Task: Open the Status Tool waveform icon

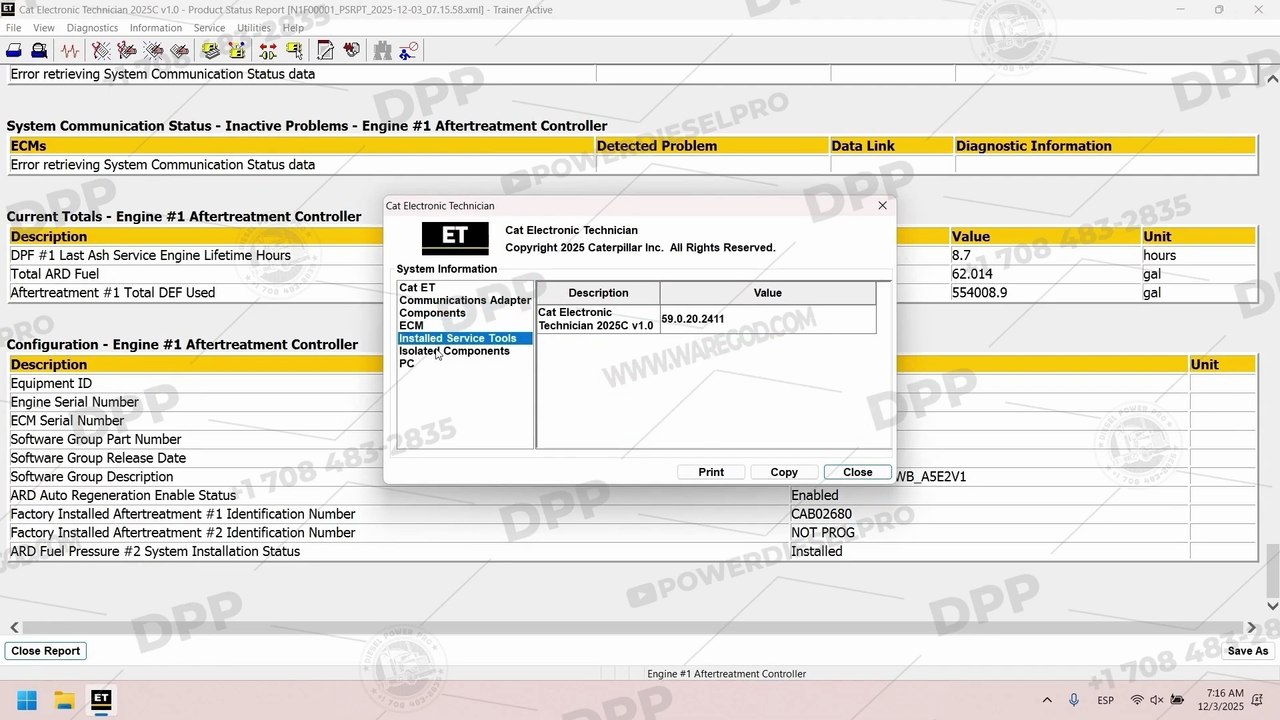Action: point(70,50)
